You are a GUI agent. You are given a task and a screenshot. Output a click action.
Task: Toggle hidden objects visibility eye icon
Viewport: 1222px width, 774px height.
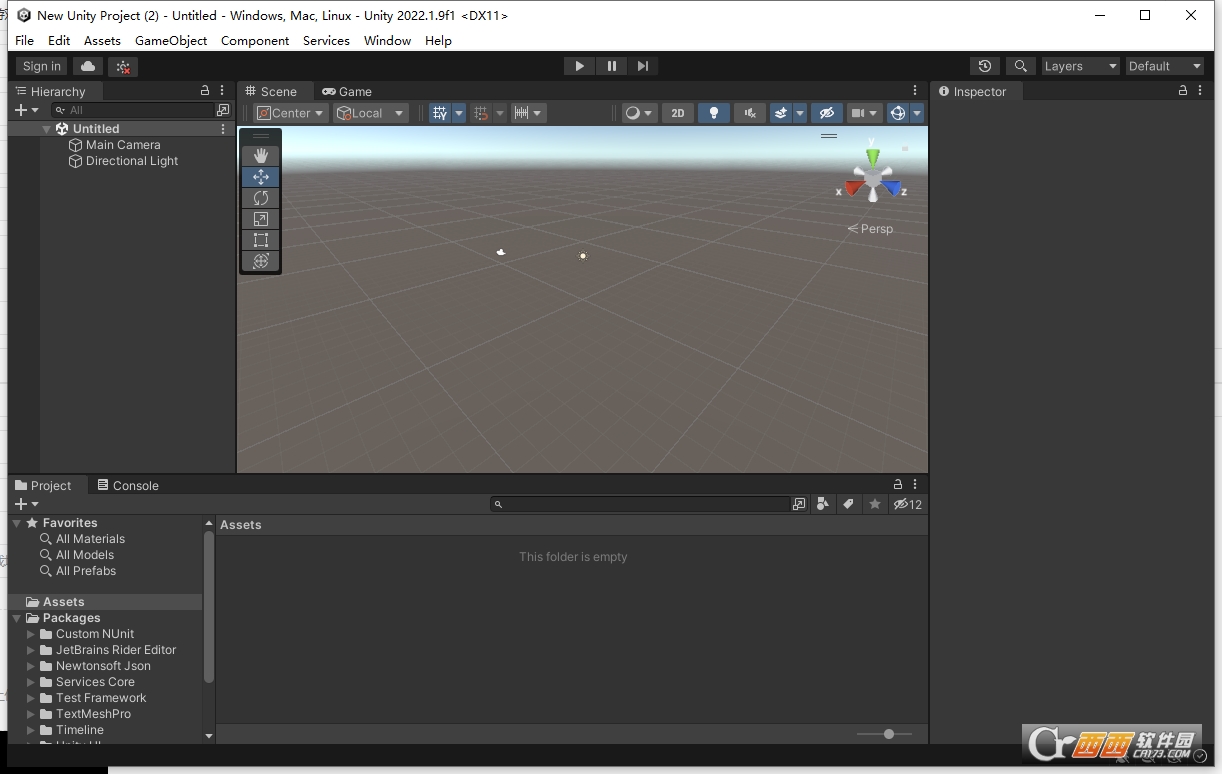pos(826,113)
